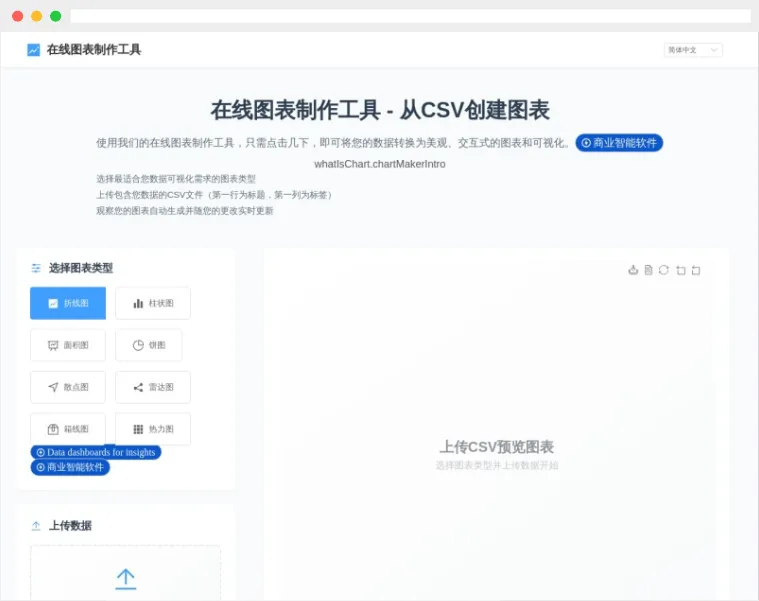Click the 上传CSV预览图表 placeholder text
759x601 pixels.
coord(497,447)
